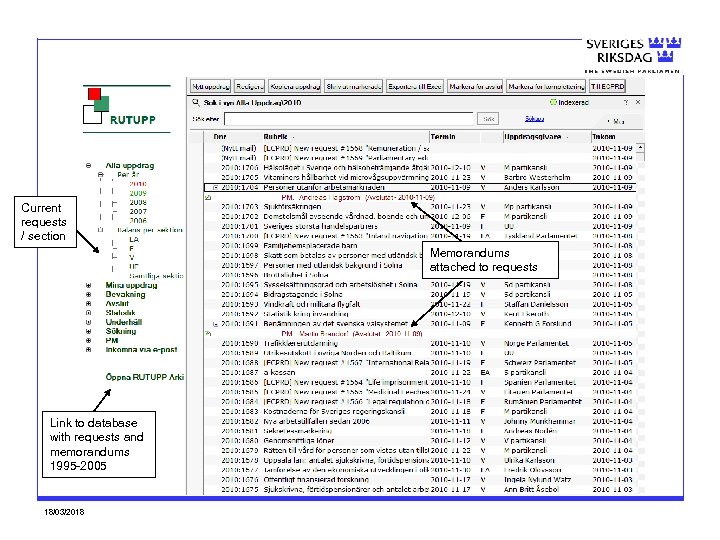Select section F in the tree
Screen dimensions: 720x540
tap(131, 248)
